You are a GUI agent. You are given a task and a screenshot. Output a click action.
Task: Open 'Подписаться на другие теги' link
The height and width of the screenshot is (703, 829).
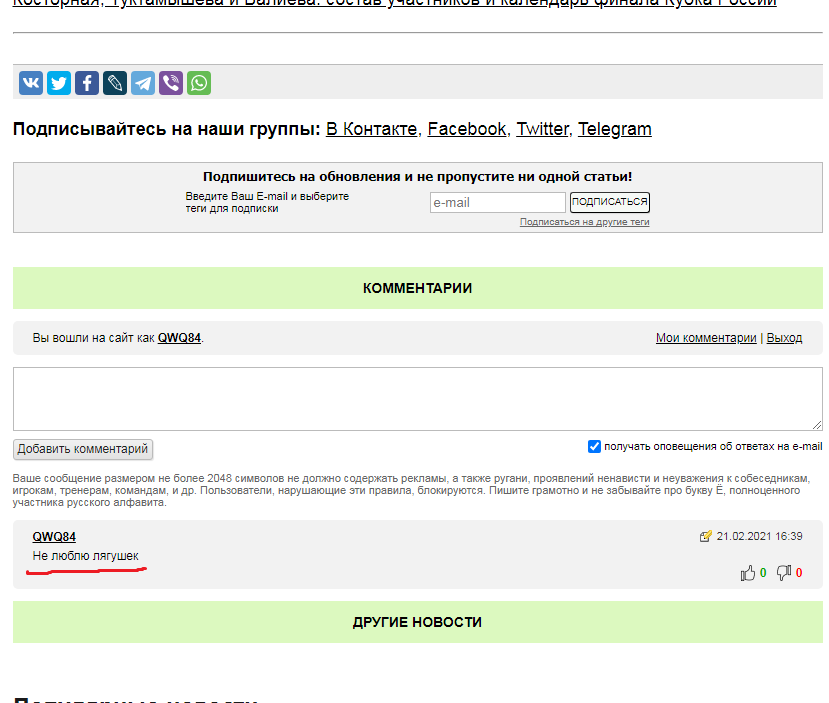[x=584, y=222]
